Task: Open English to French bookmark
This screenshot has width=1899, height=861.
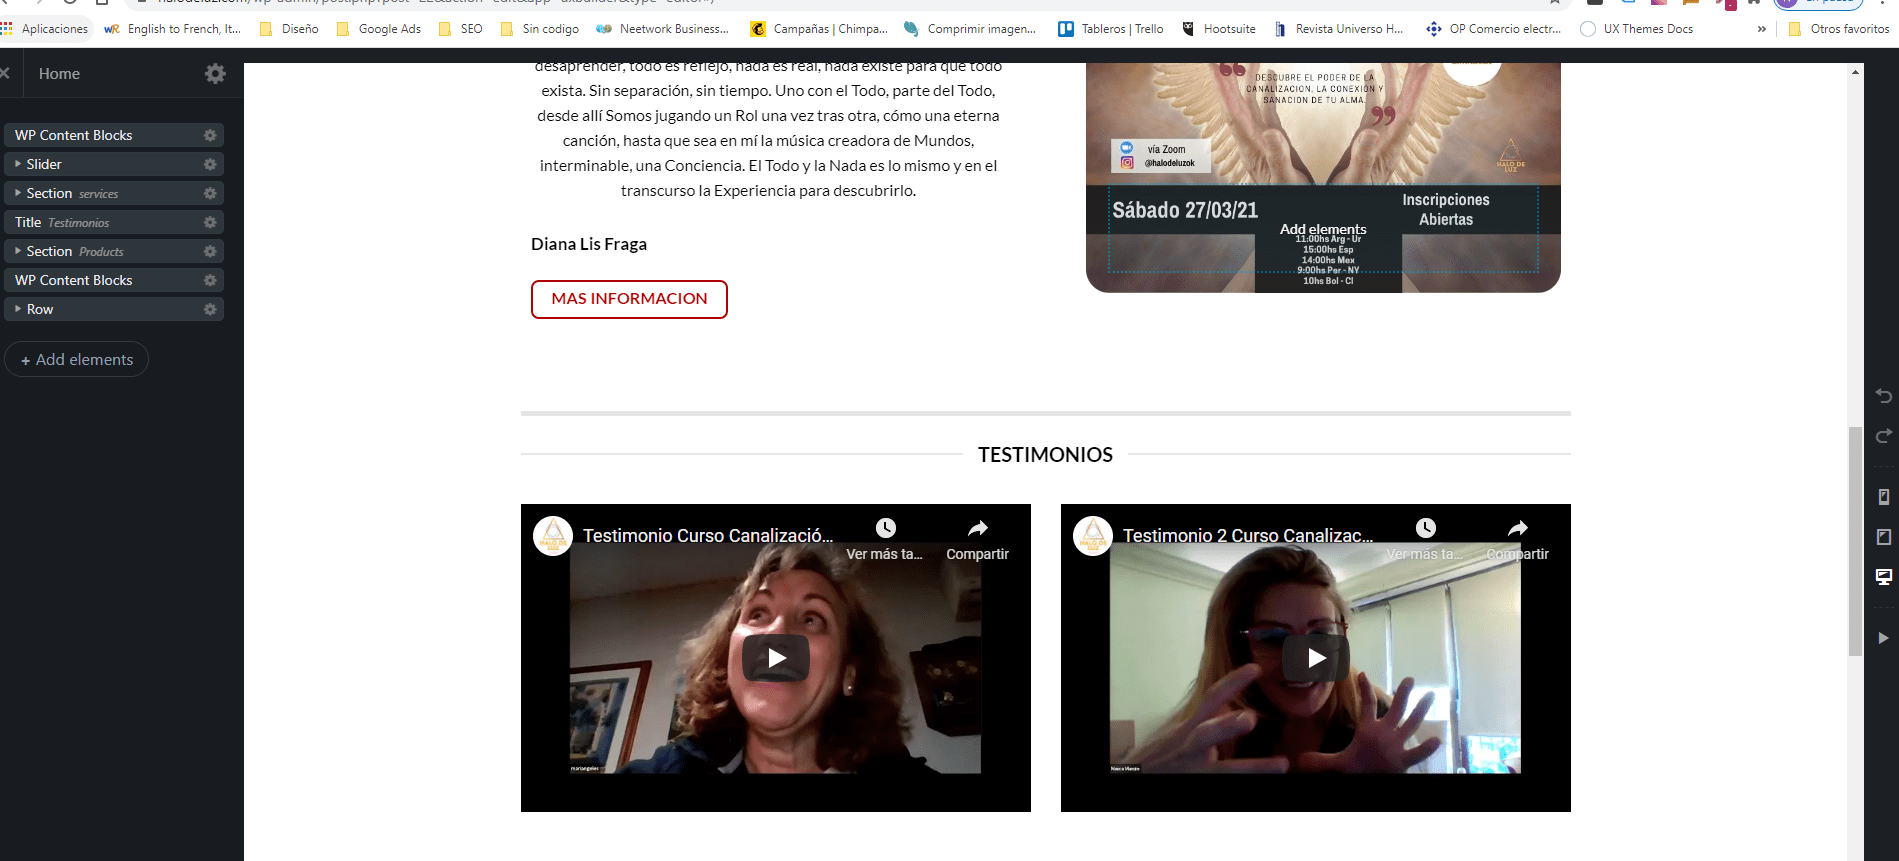Action: [173, 29]
